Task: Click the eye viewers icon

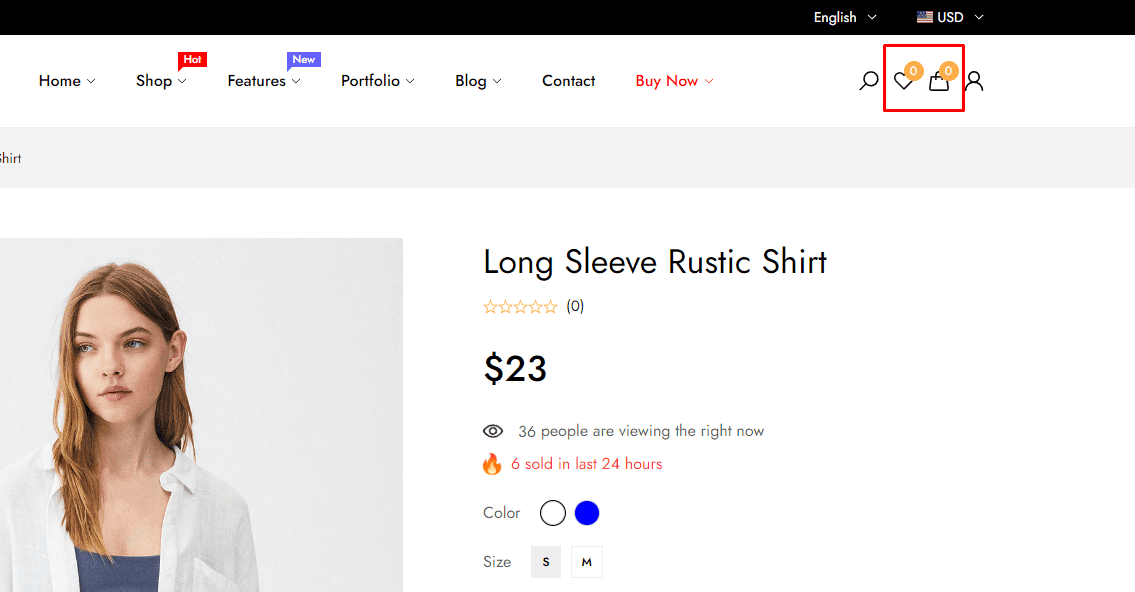Action: [492, 431]
